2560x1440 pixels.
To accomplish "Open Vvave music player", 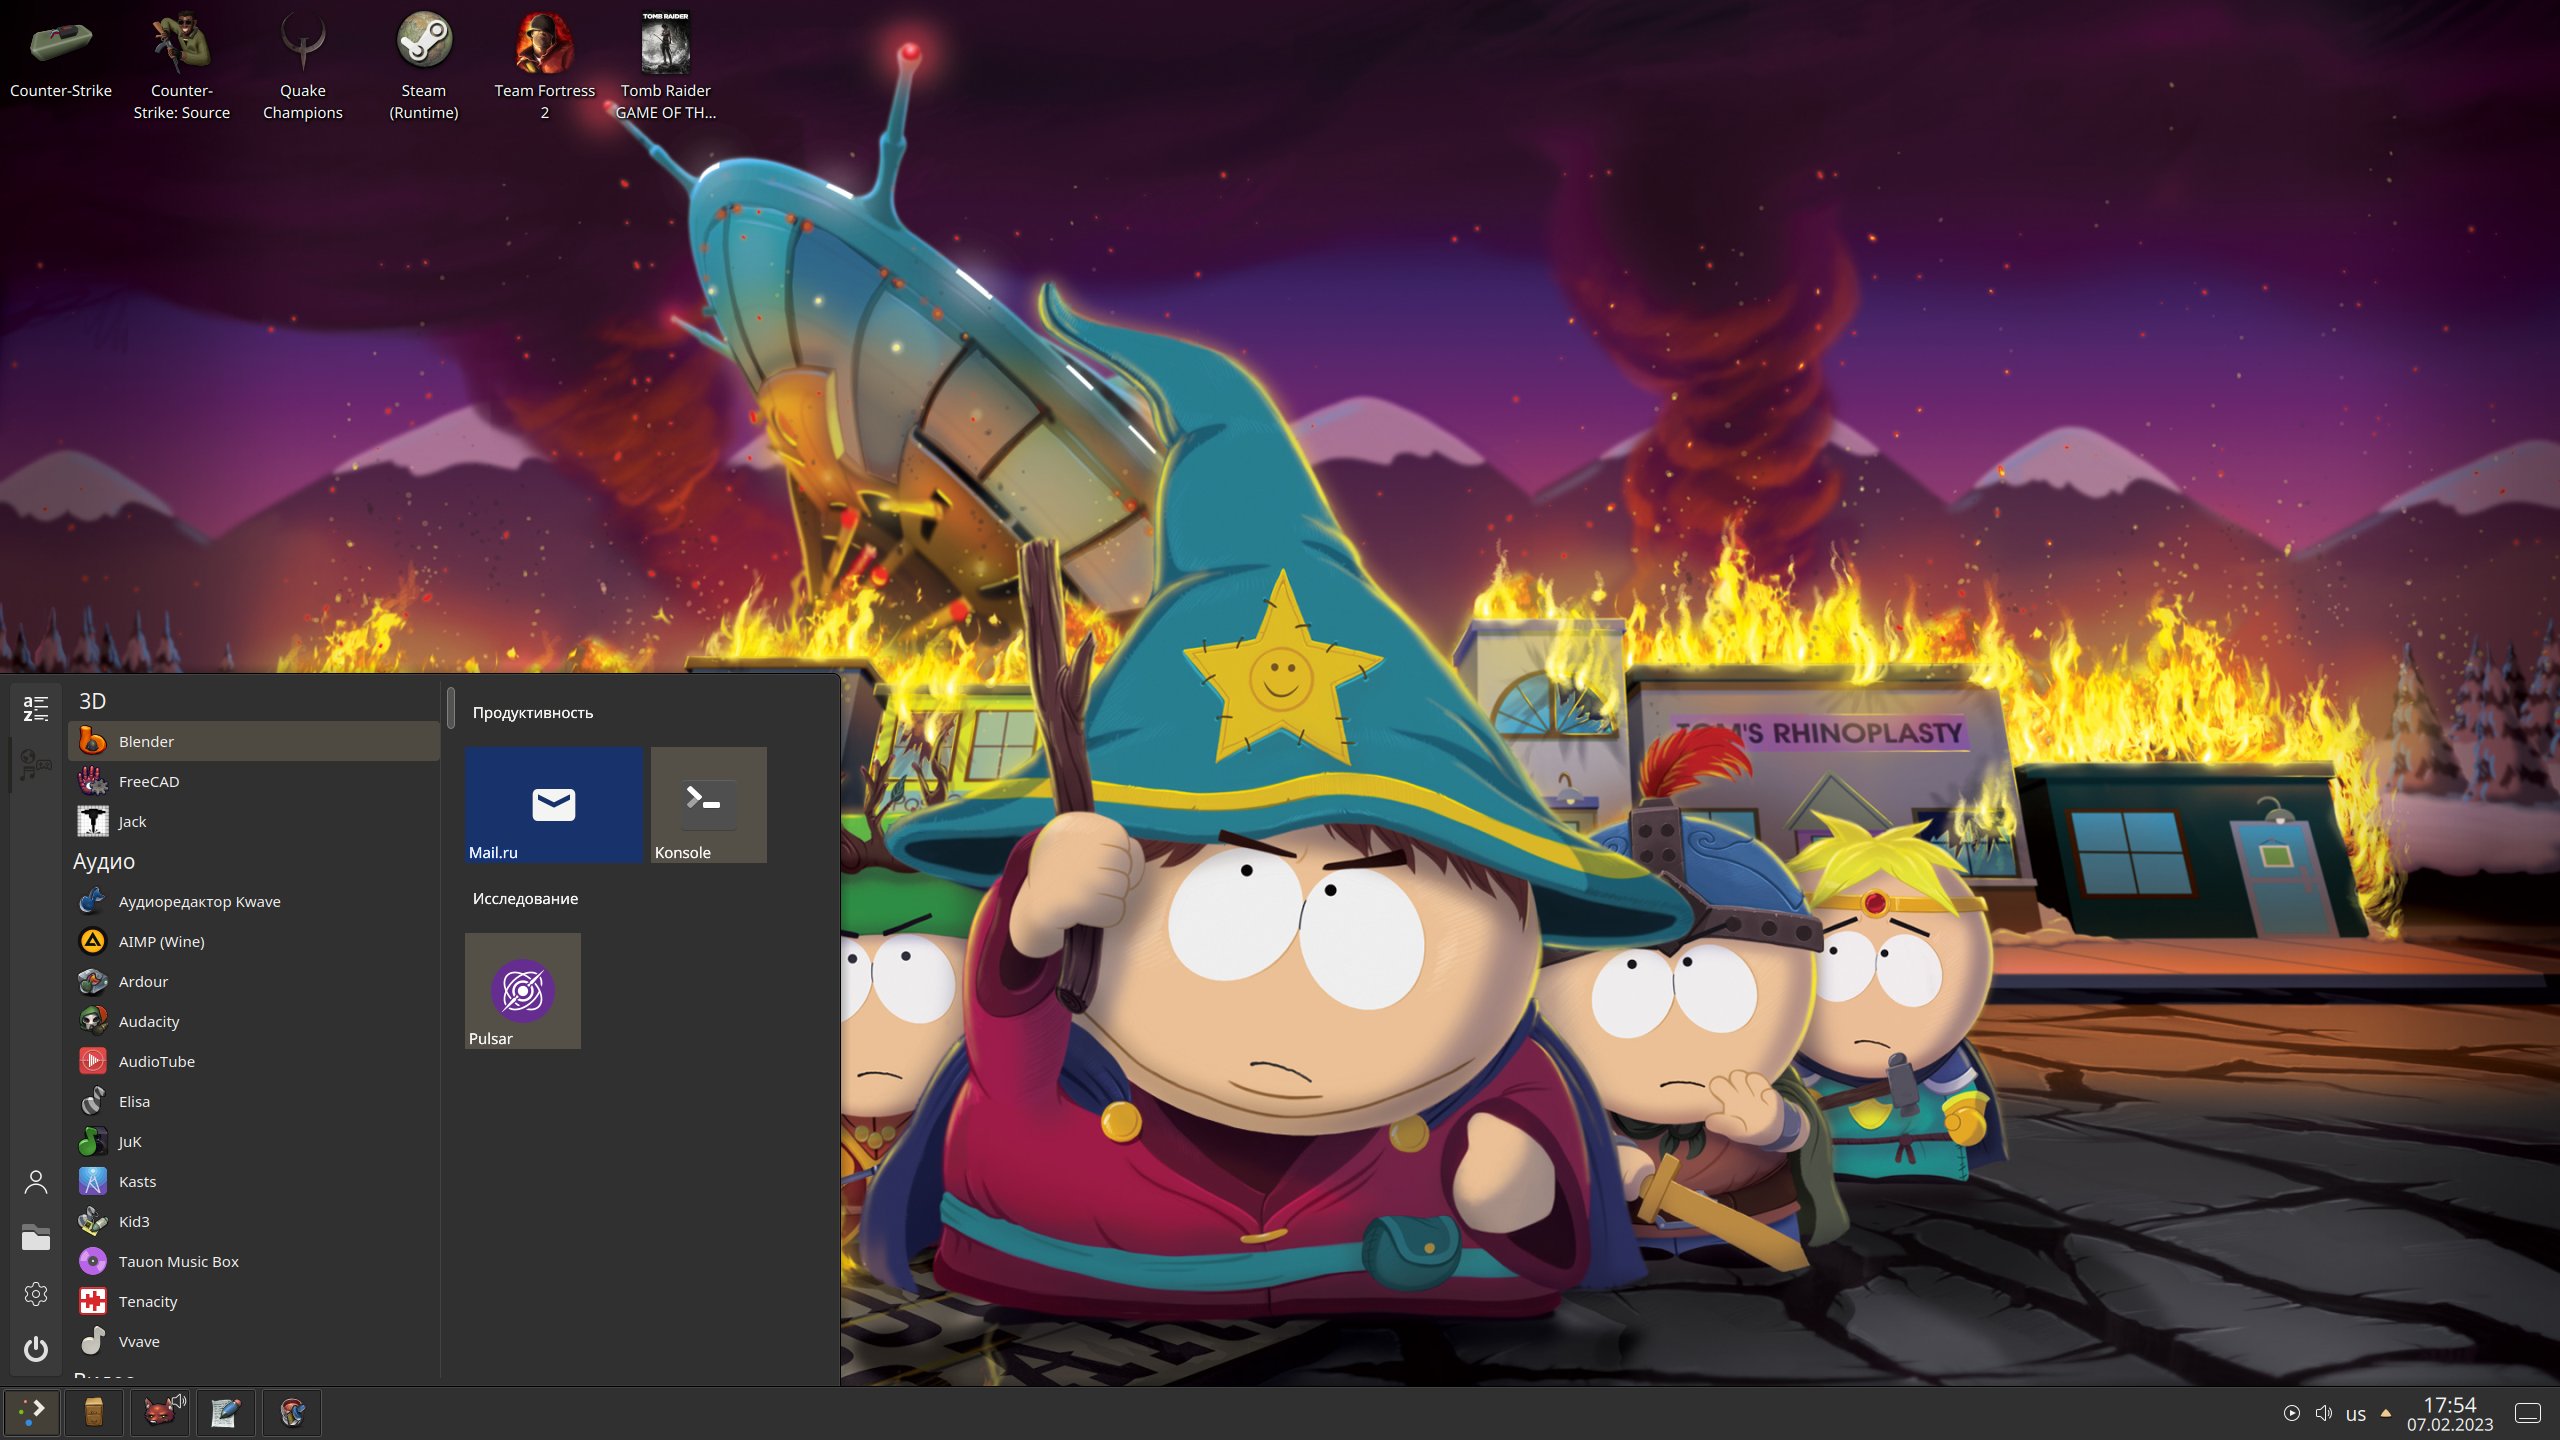I will (254, 1341).
